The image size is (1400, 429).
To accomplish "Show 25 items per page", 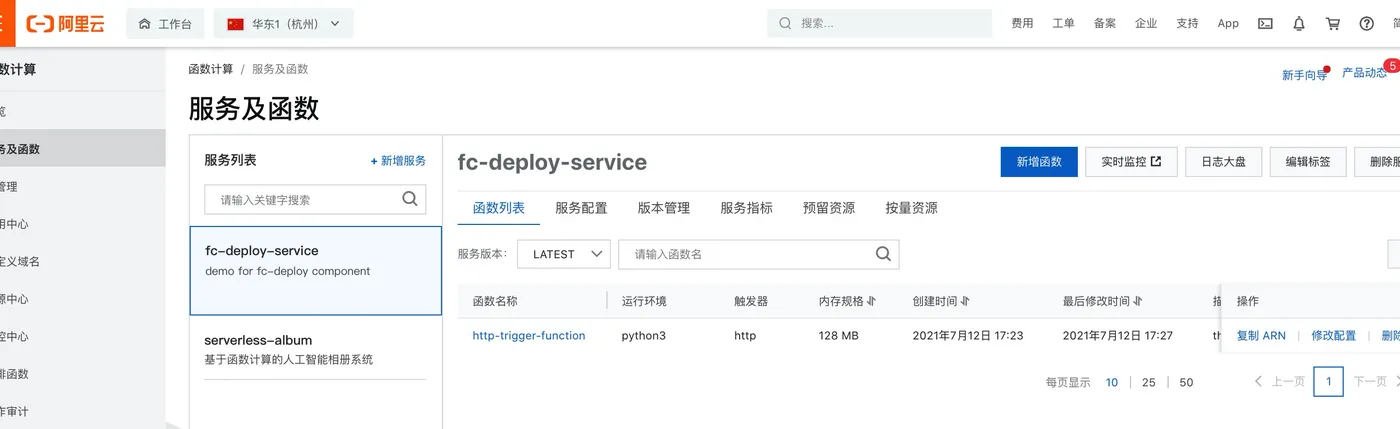I will [1149, 382].
